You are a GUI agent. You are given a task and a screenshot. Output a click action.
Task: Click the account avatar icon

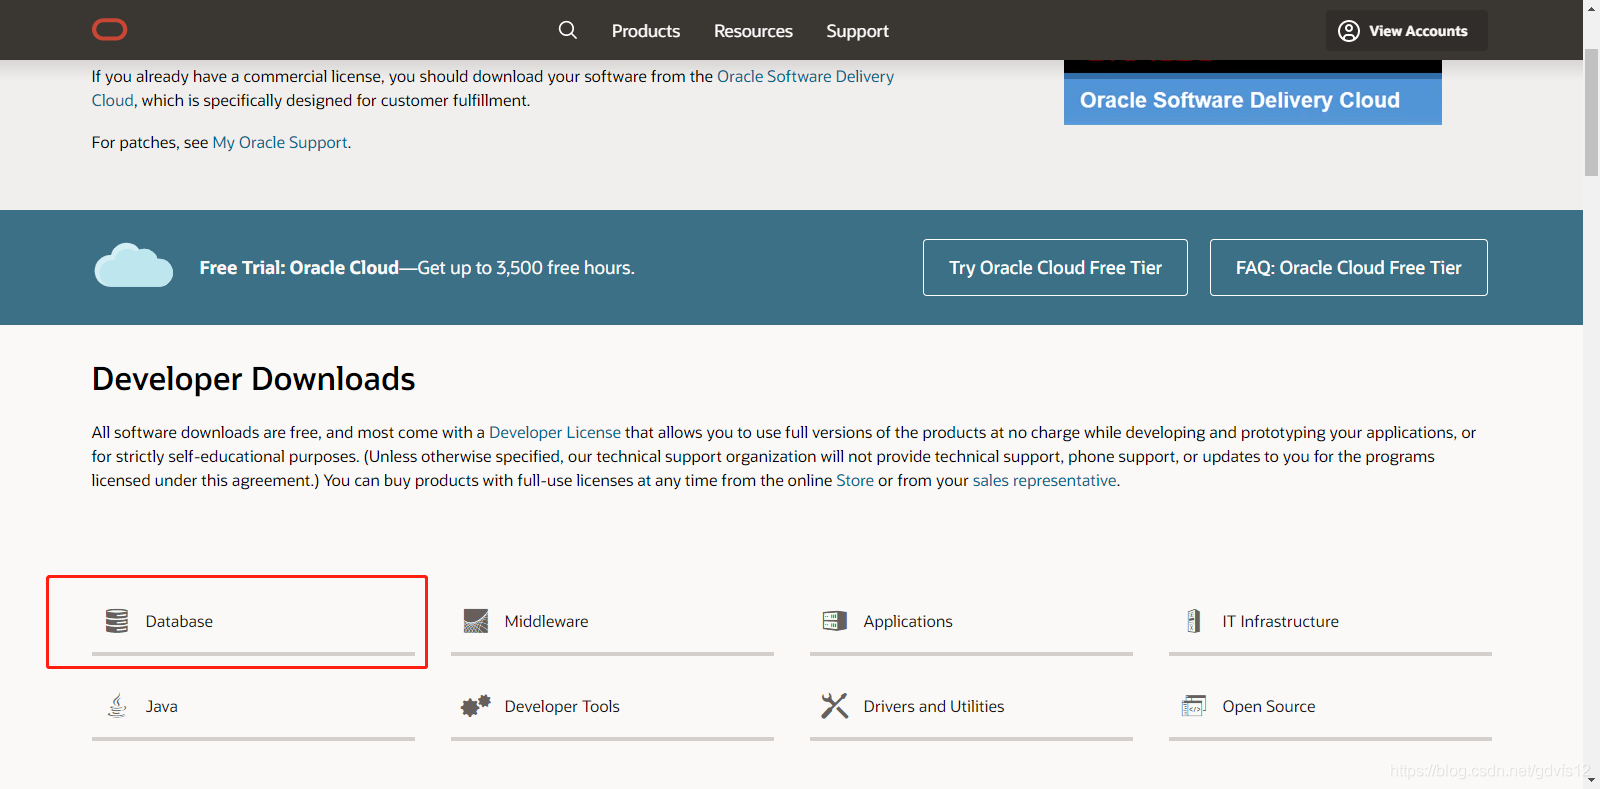tap(1349, 31)
